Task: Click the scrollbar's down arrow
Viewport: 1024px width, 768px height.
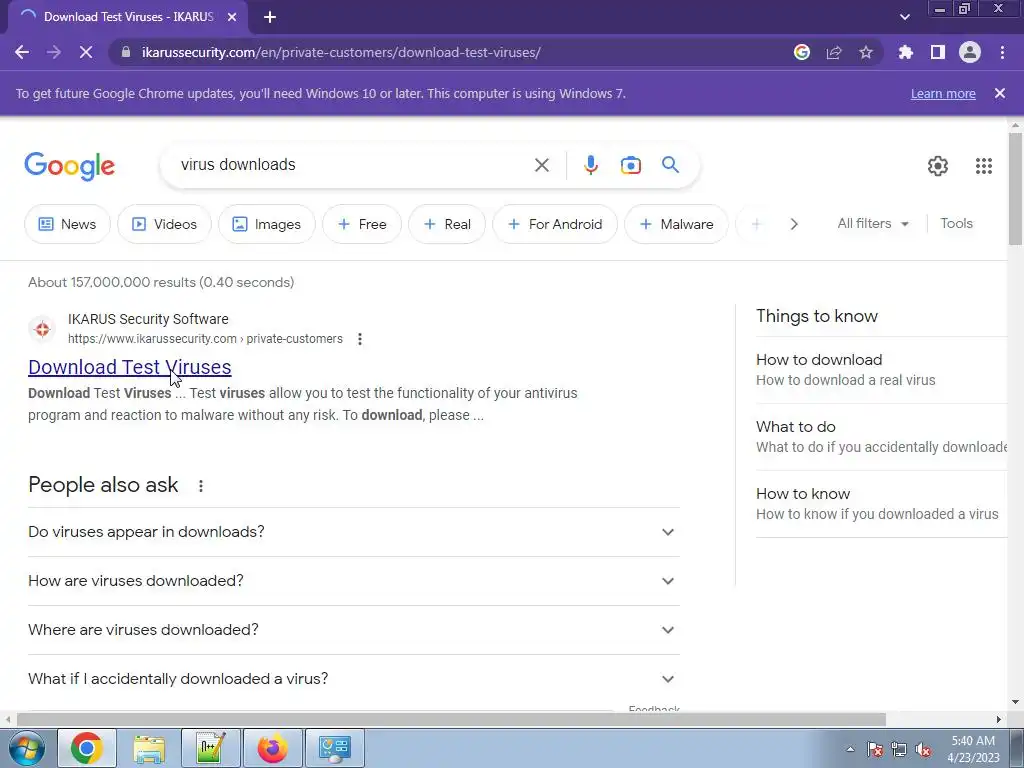Action: (1015, 703)
